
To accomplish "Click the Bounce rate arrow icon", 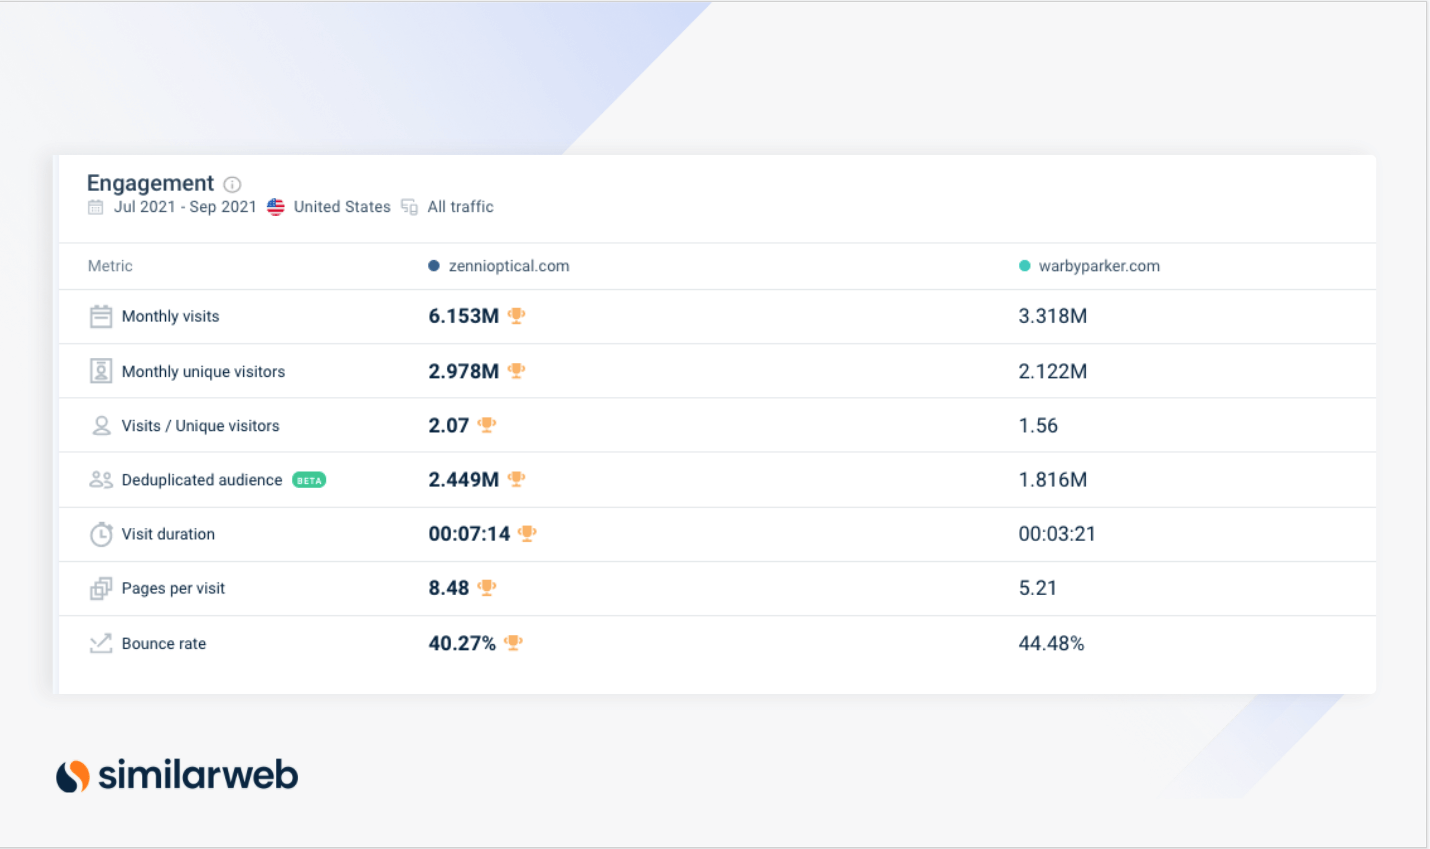I will pyautogui.click(x=100, y=643).
